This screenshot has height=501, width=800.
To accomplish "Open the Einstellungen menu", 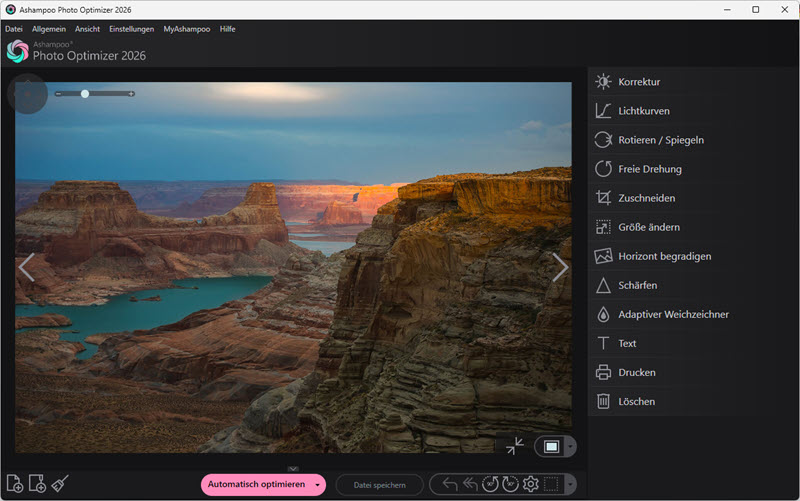I will tap(132, 29).
